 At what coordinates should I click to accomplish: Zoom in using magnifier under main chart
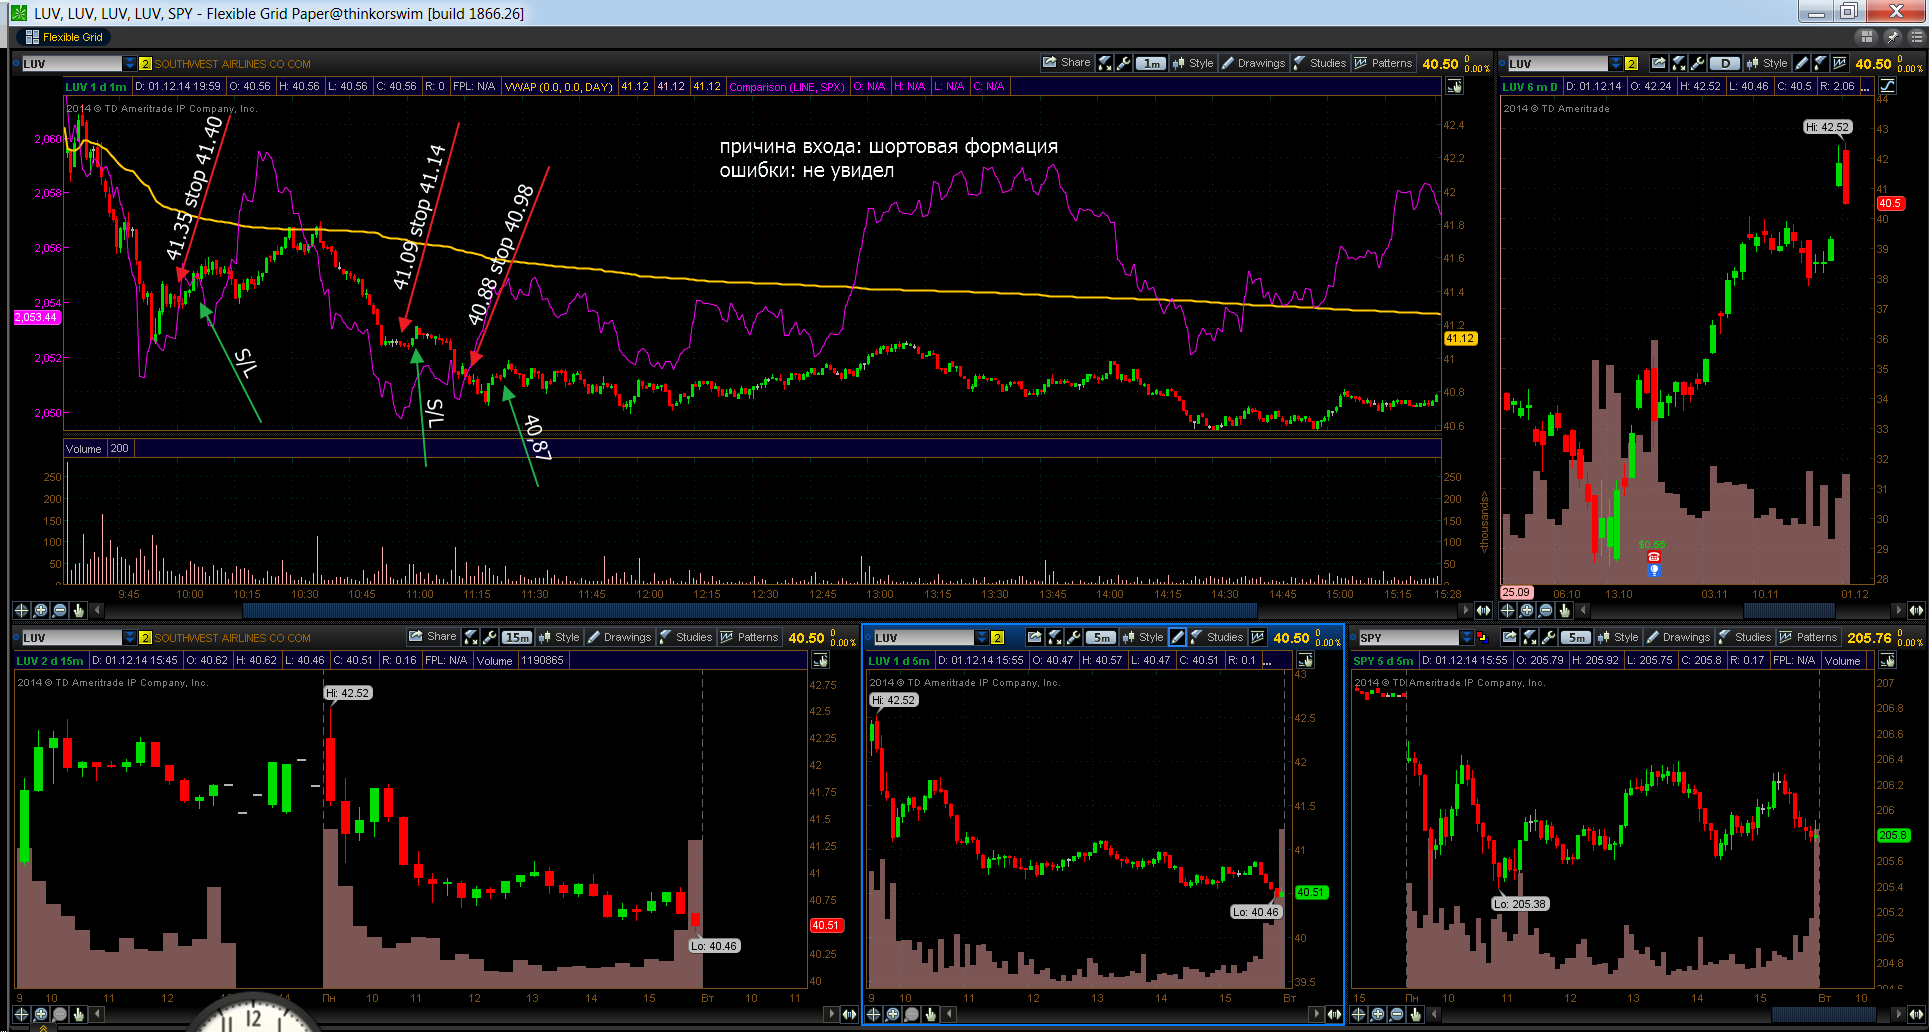coord(41,610)
